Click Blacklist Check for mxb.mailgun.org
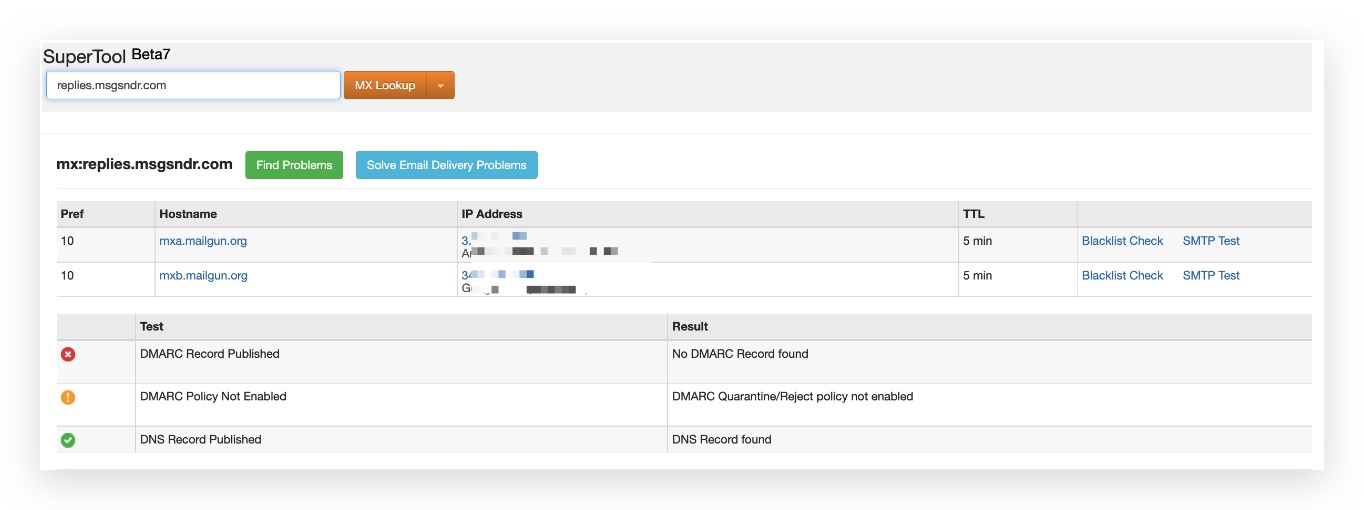Screen dimensions: 1364x510 click(x=1122, y=276)
